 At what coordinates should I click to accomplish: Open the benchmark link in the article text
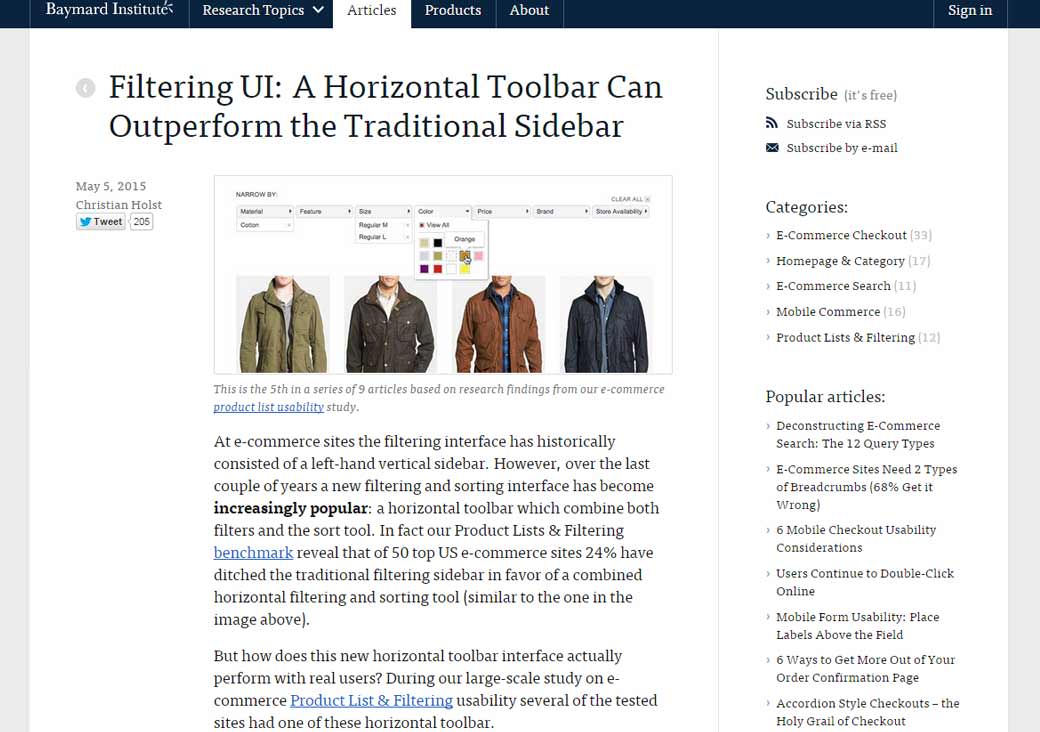click(253, 552)
